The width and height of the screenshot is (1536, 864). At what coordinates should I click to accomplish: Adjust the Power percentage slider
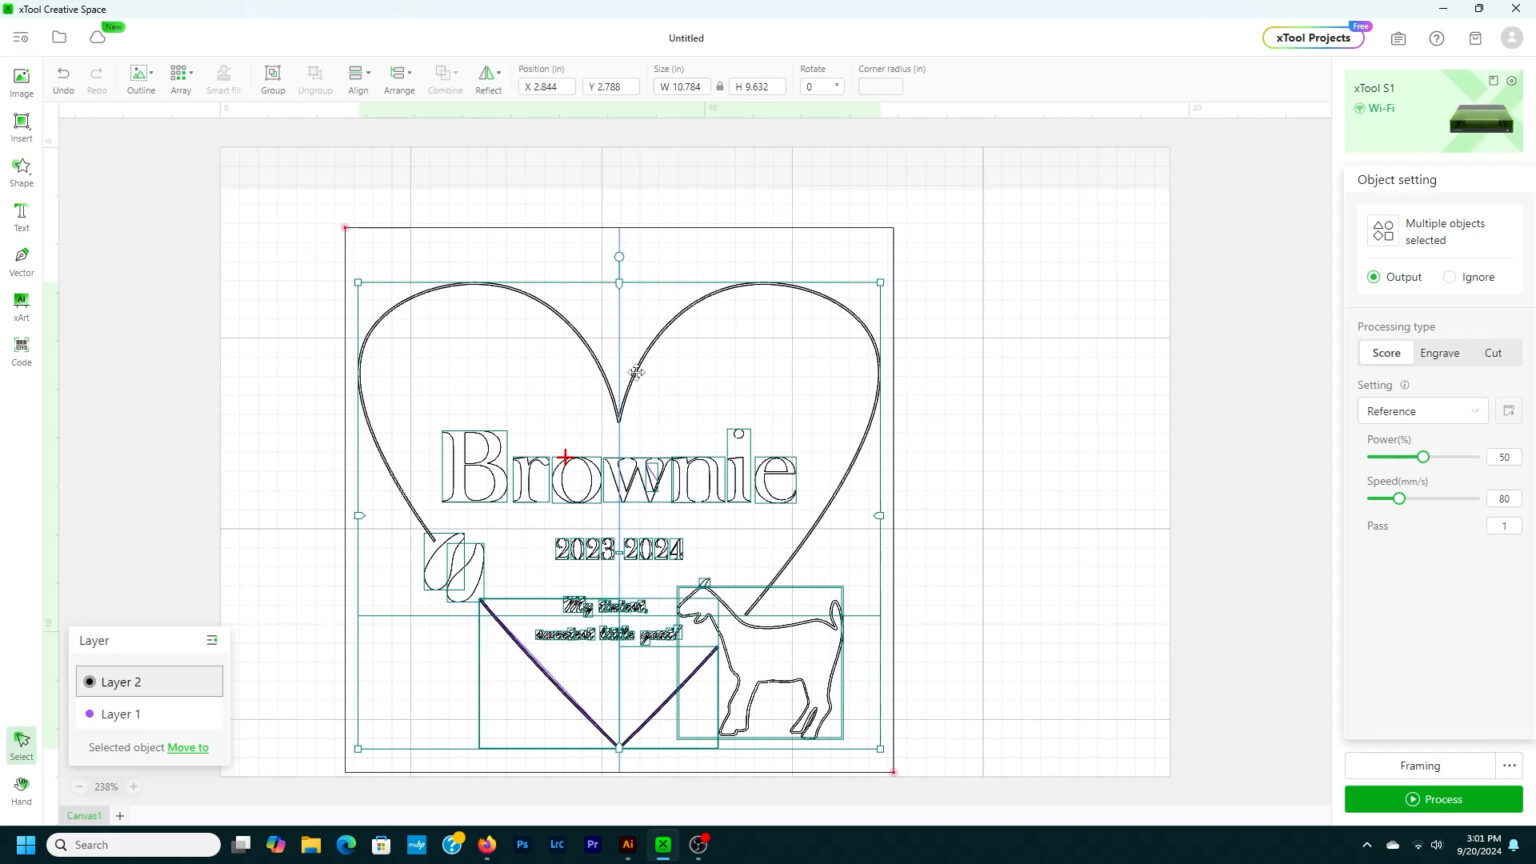(1423, 457)
